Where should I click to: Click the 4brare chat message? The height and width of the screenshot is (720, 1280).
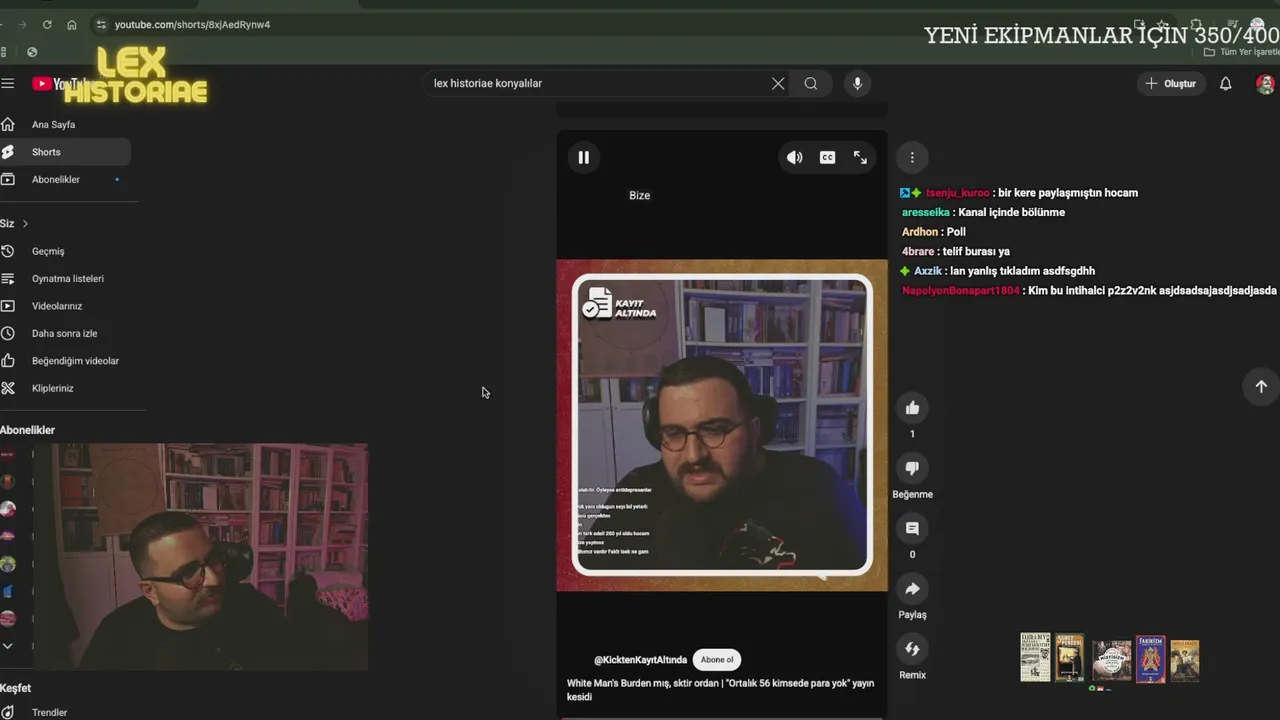[x=956, y=251]
